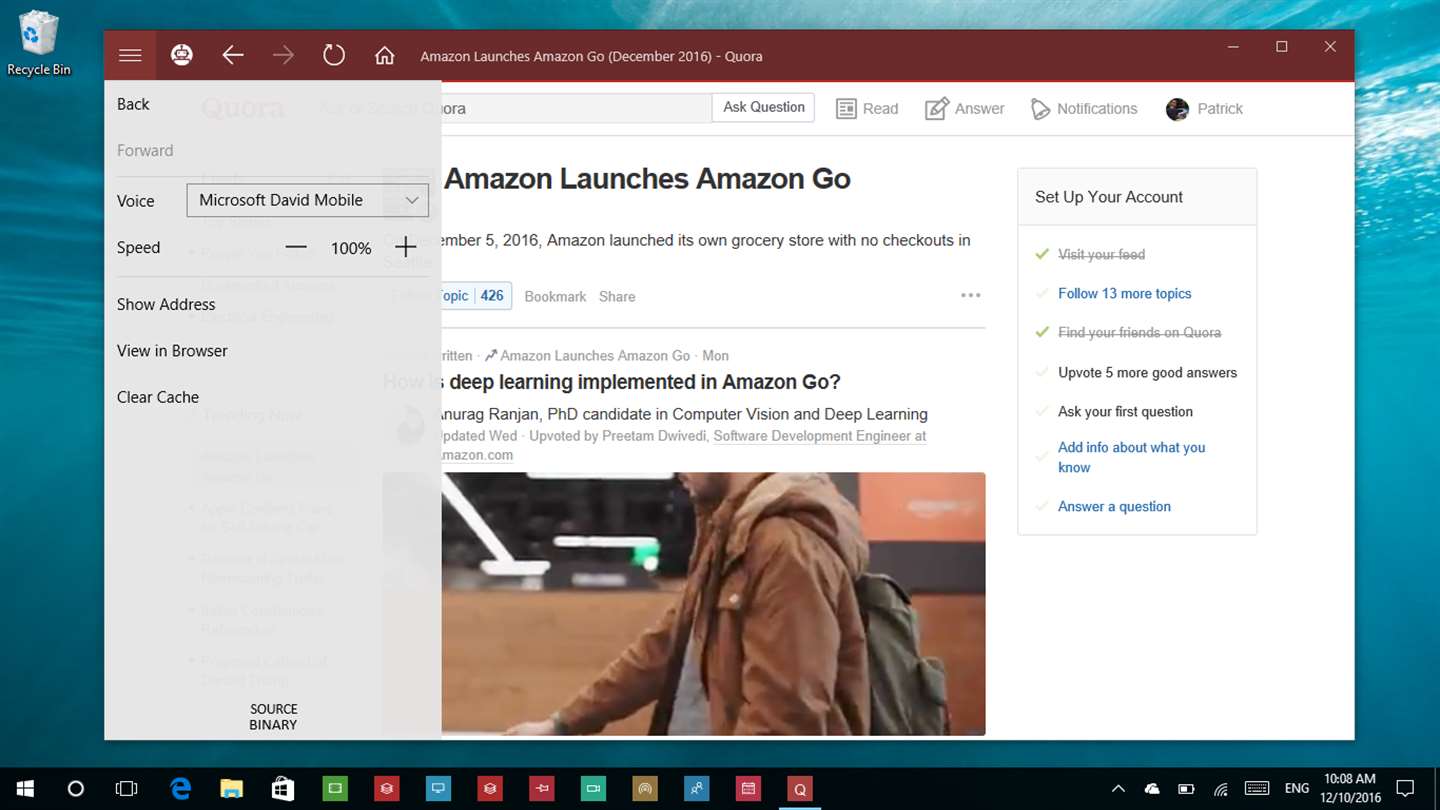Click SOURCE BINARY at menu bottom
The width and height of the screenshot is (1440, 810).
click(x=273, y=717)
